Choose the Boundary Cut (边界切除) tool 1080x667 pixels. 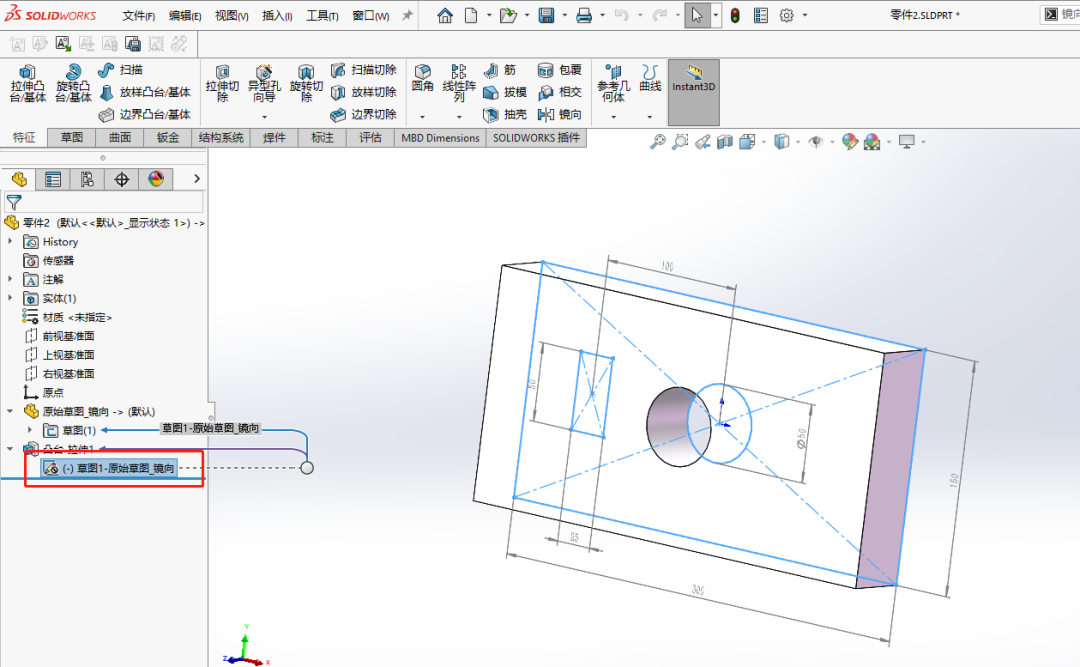click(x=364, y=114)
